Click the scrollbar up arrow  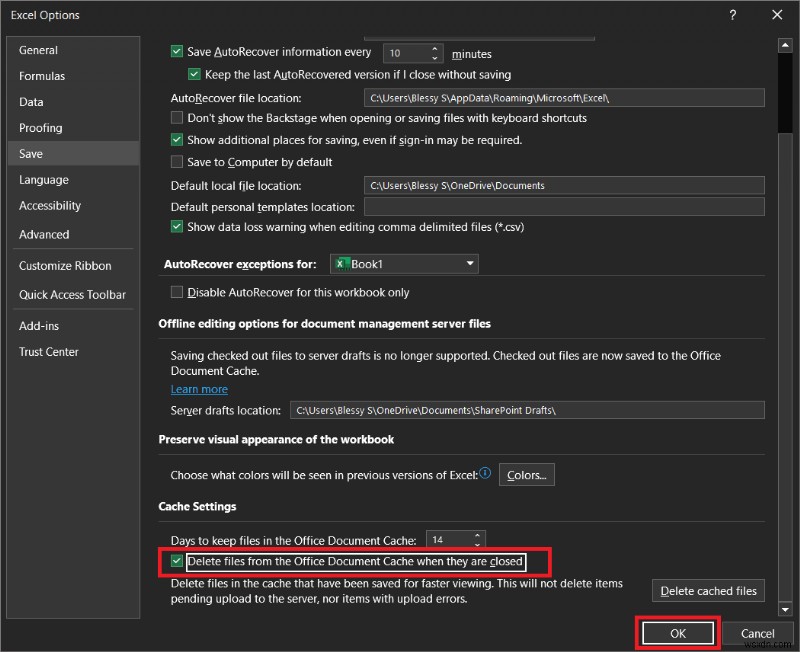[x=785, y=45]
